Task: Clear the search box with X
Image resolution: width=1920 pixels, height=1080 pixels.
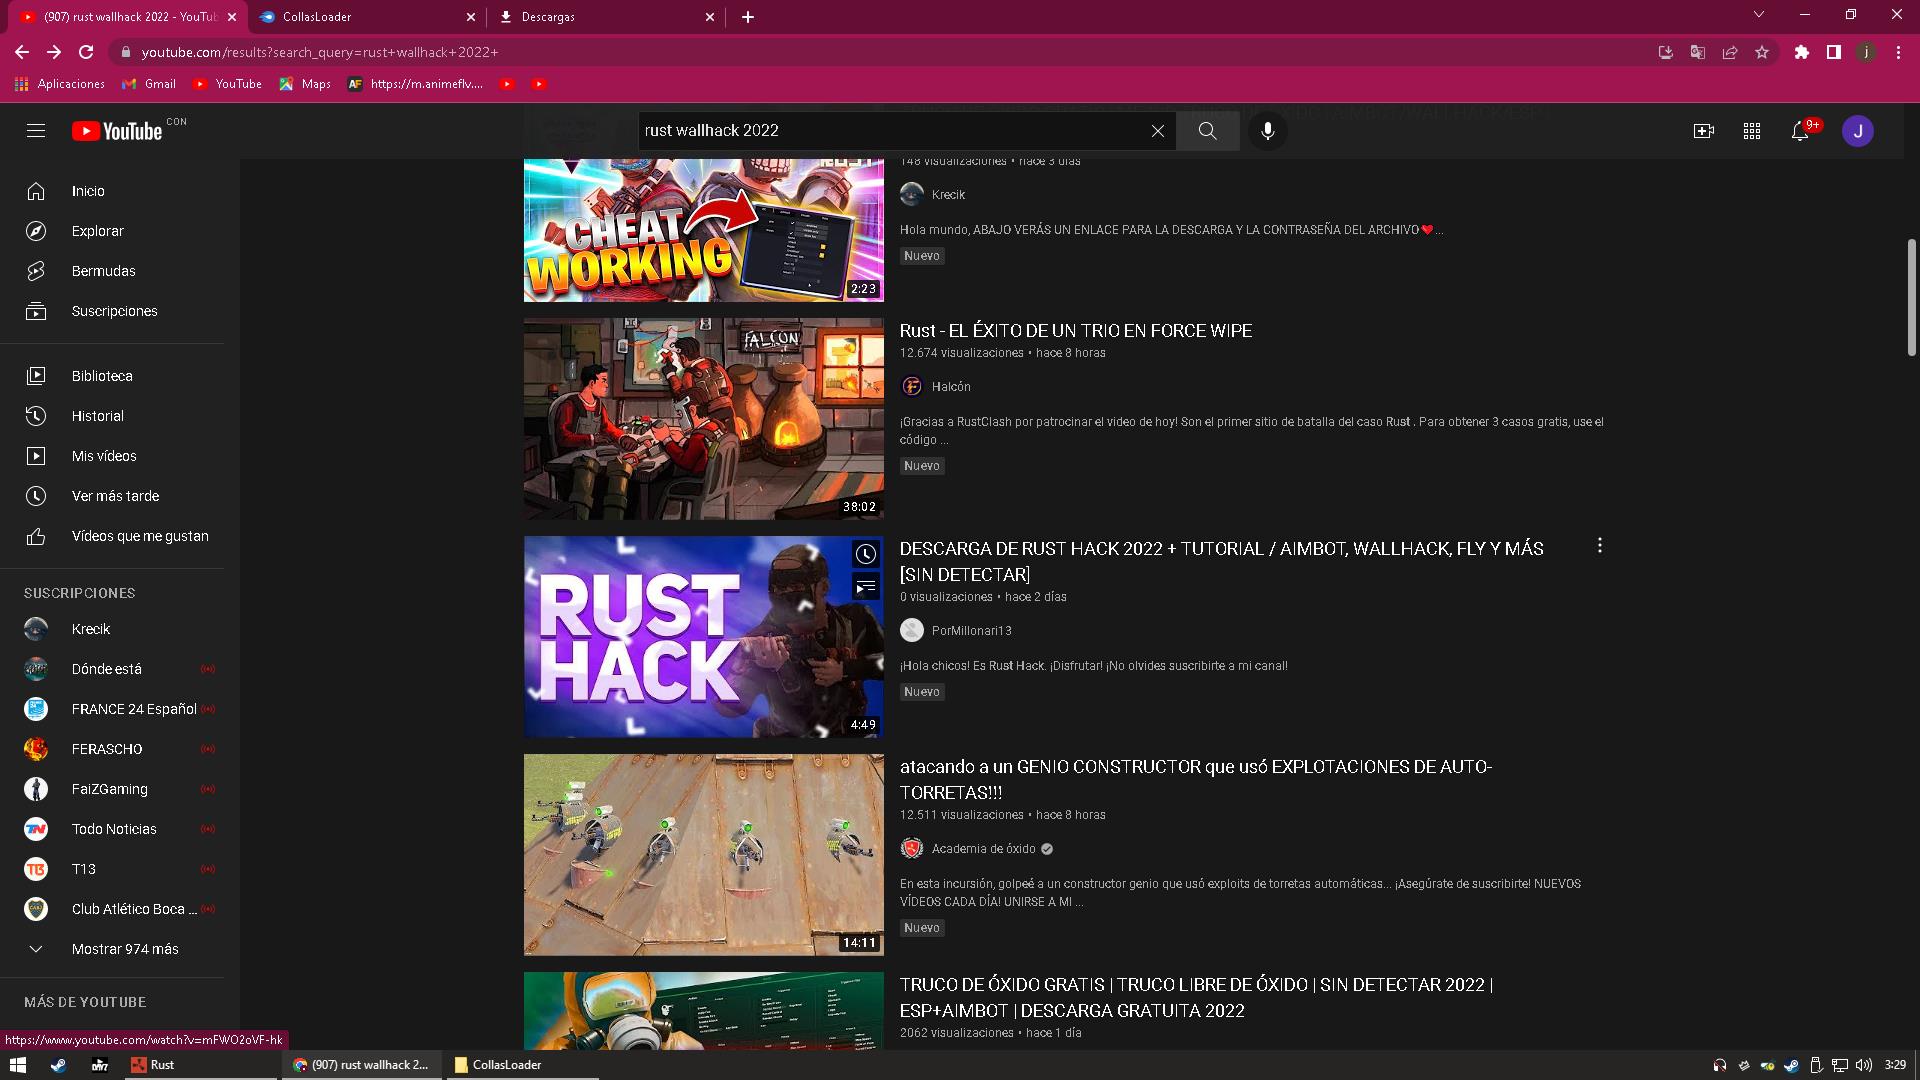Action: coord(1157,131)
